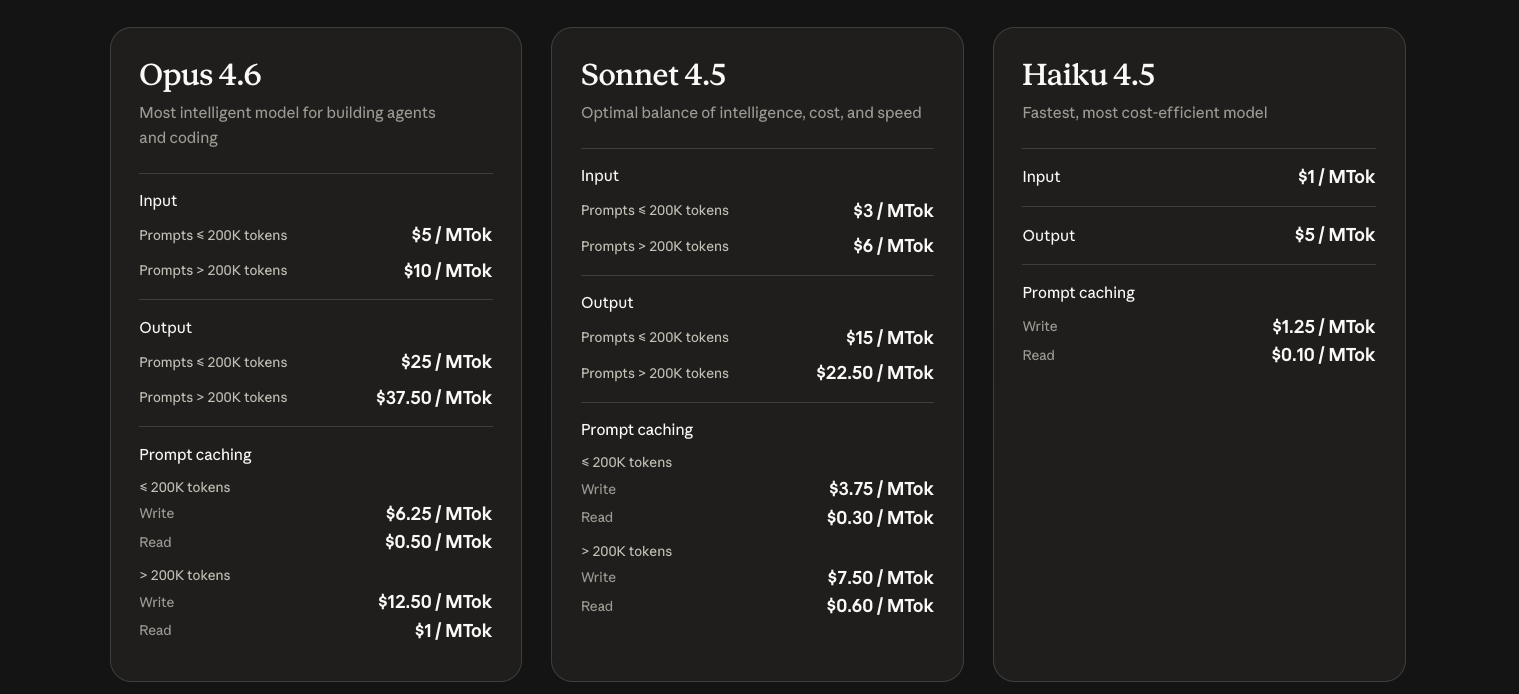Click the "$1.25 / MTok" cache write price
The height and width of the screenshot is (694, 1519).
(x=1323, y=327)
